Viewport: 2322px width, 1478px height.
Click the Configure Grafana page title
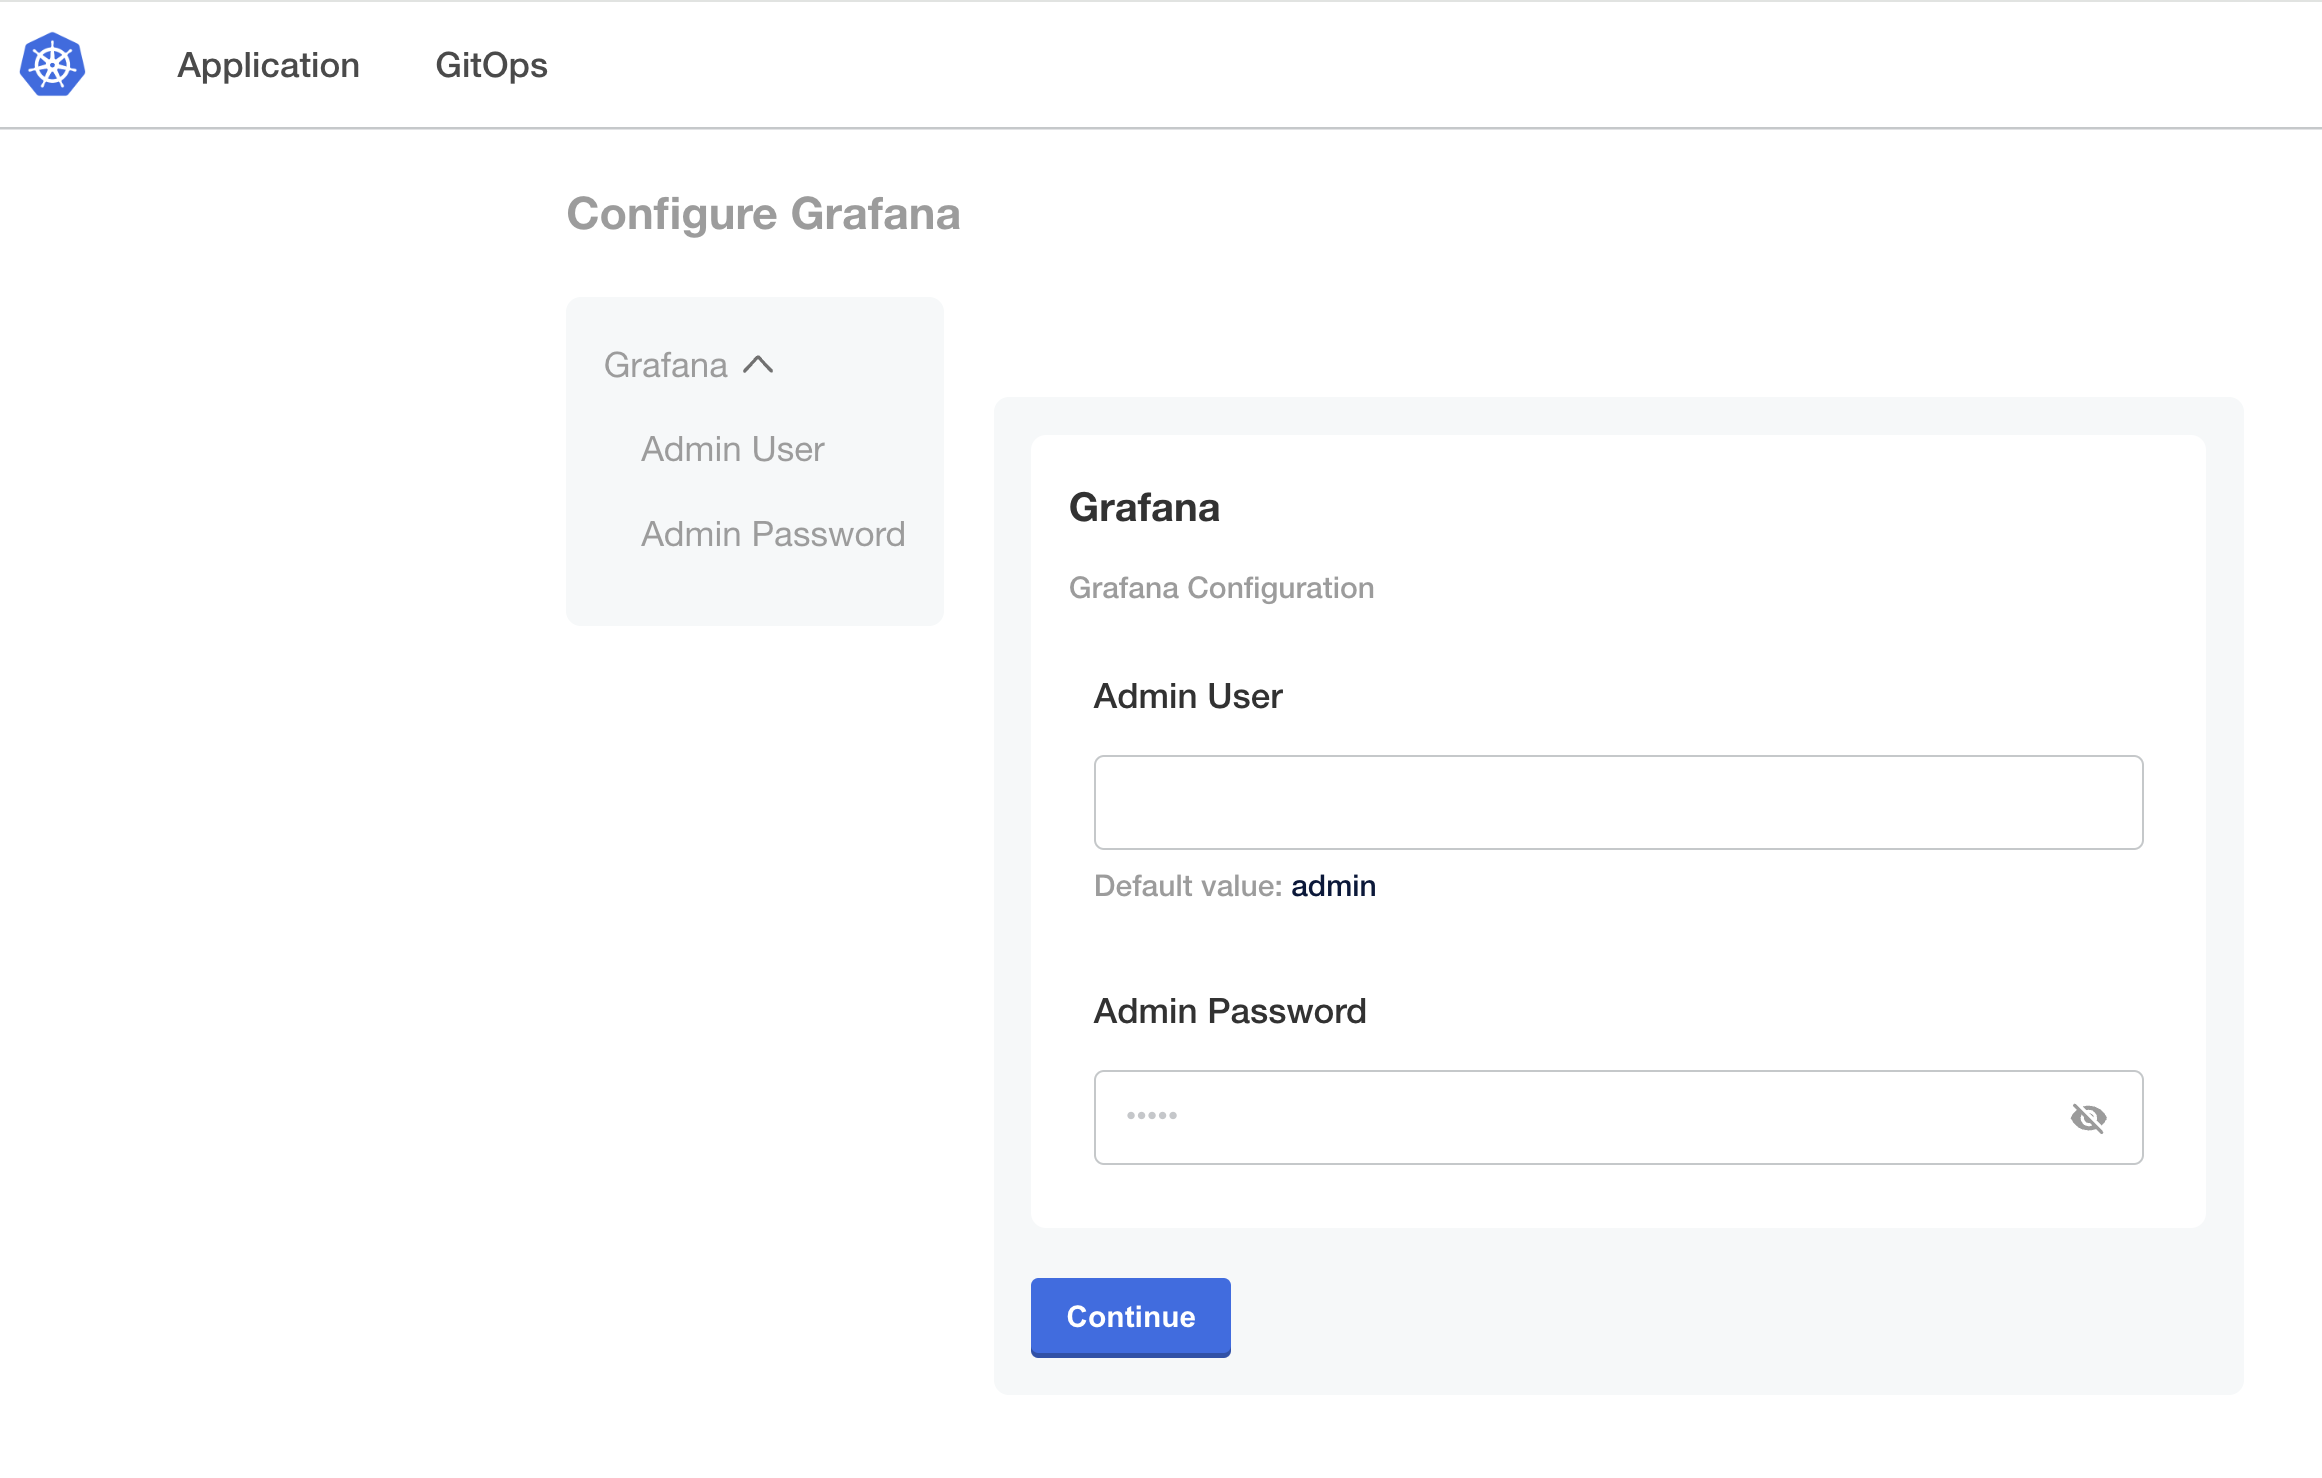(763, 213)
